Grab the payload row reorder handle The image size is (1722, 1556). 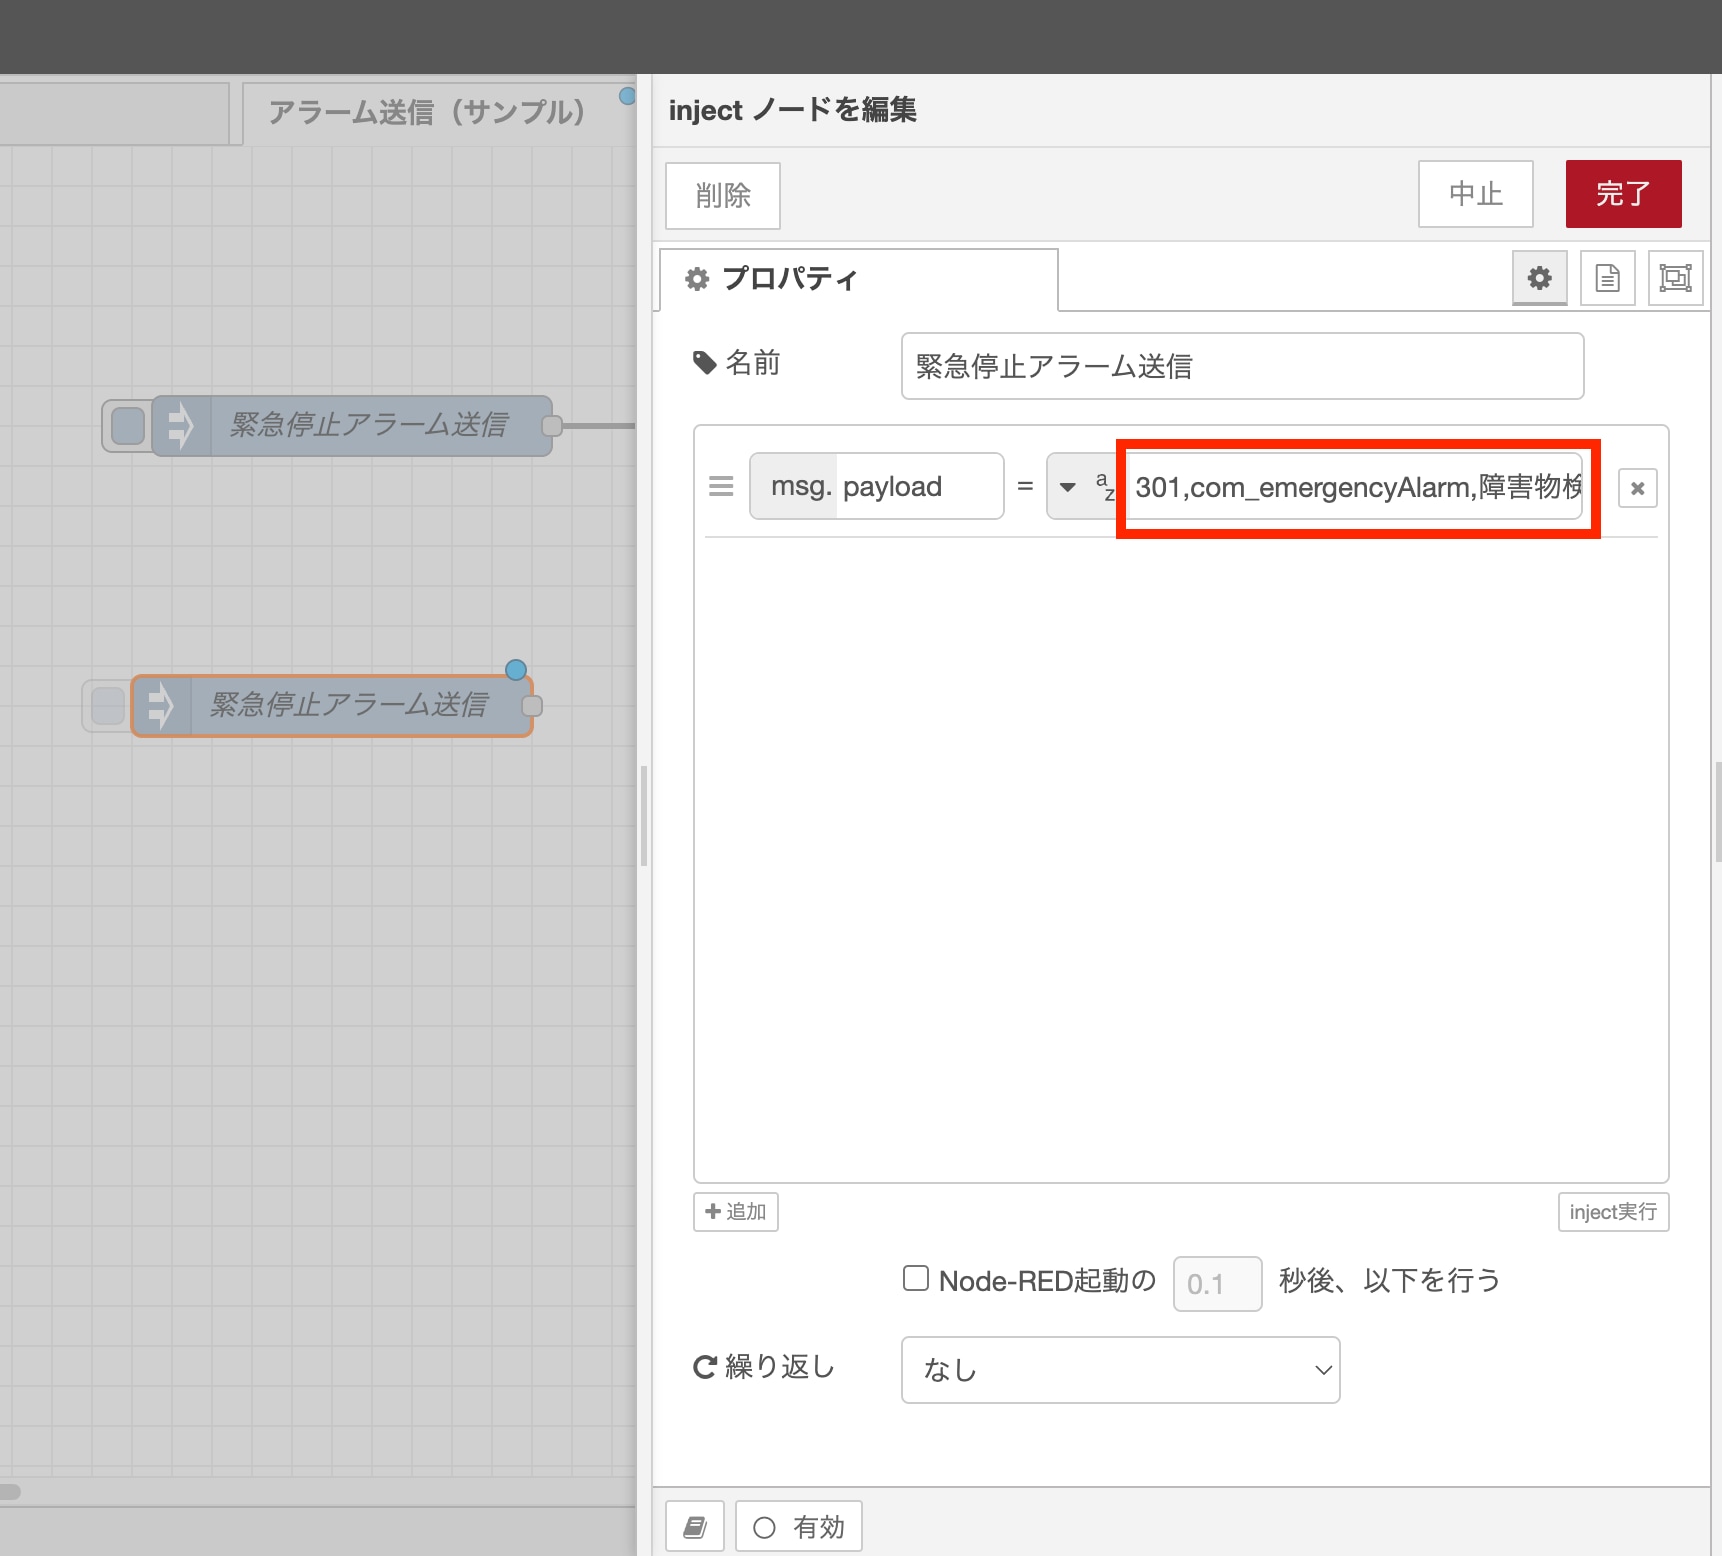721,487
